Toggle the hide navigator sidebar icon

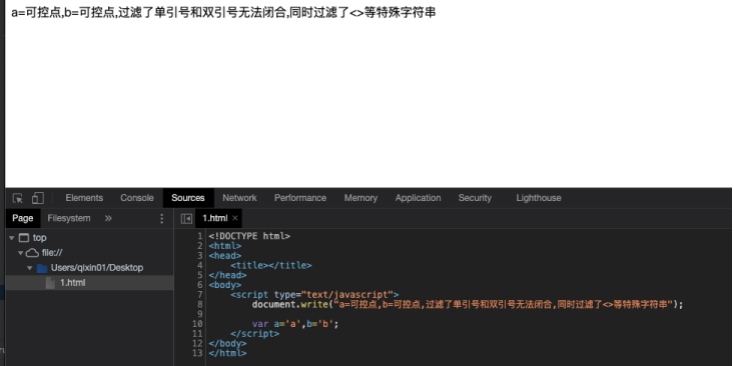186,219
